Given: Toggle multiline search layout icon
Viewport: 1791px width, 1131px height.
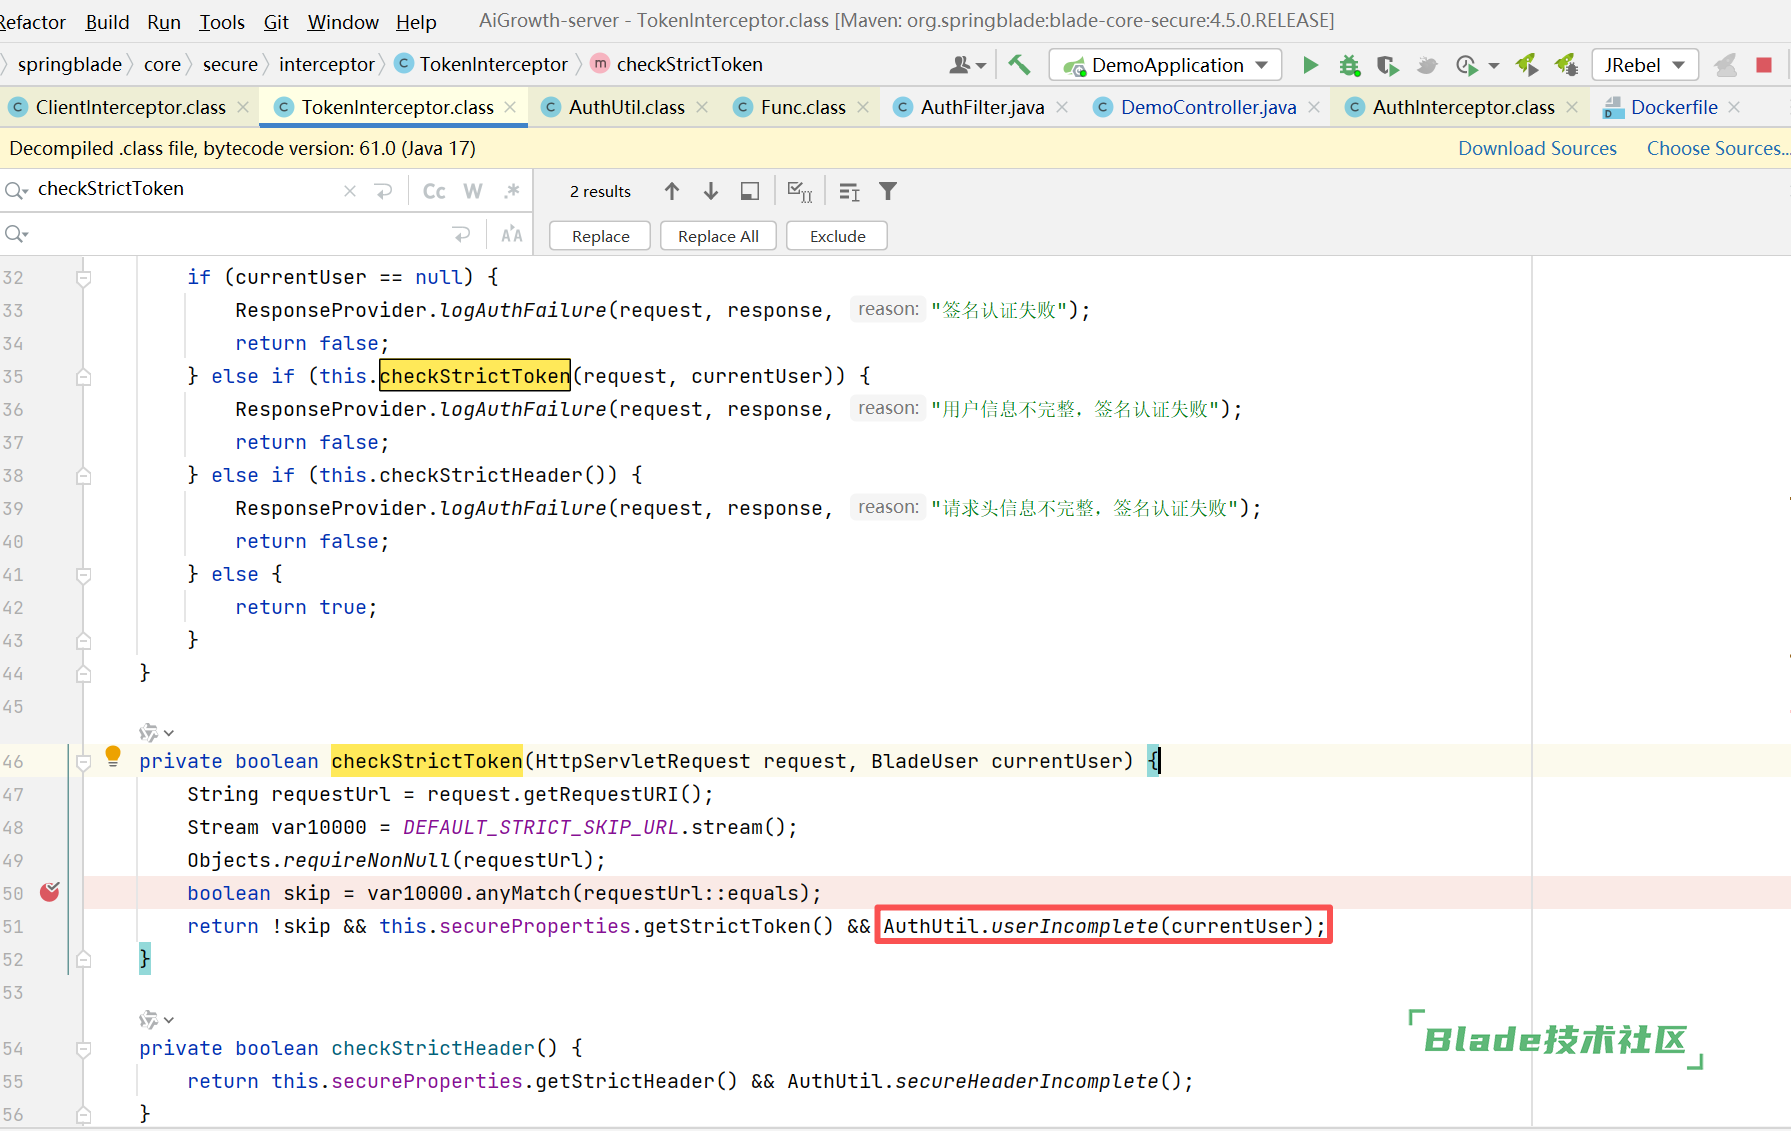Looking at the screenshot, I should 849,191.
